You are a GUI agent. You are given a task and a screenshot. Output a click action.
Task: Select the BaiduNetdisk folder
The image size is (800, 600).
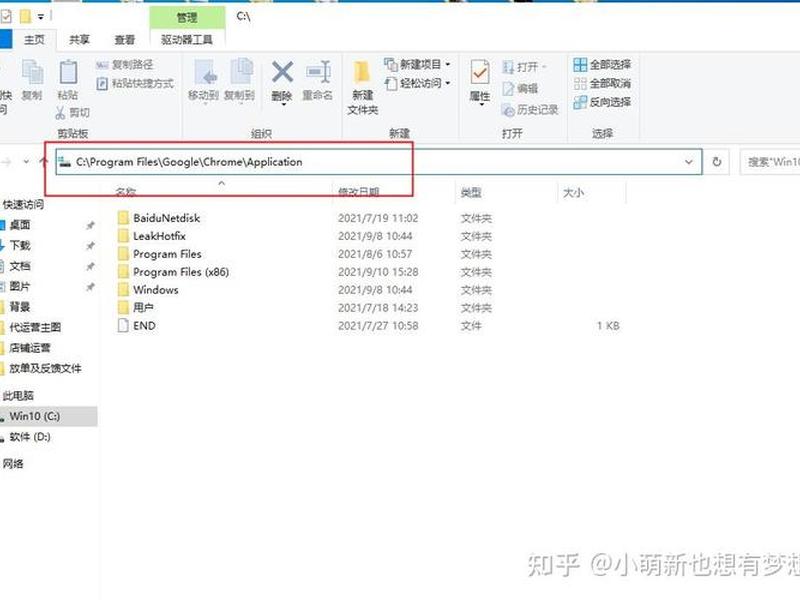coord(166,218)
